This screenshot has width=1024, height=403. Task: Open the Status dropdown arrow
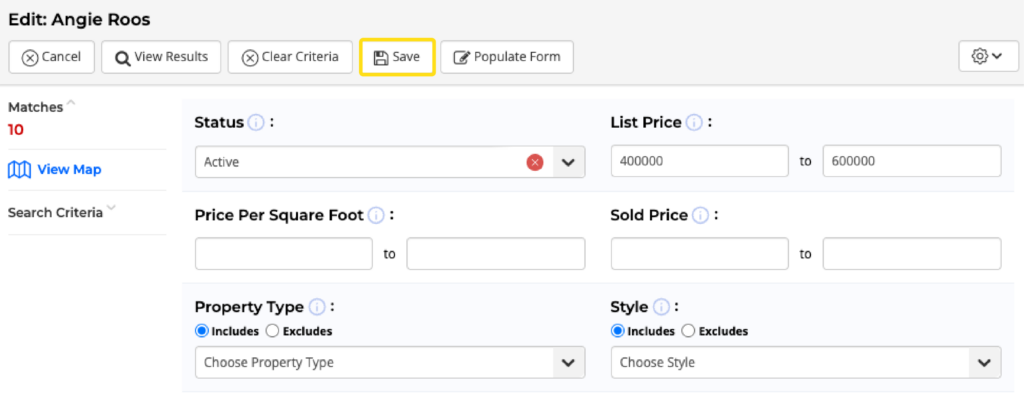569,162
